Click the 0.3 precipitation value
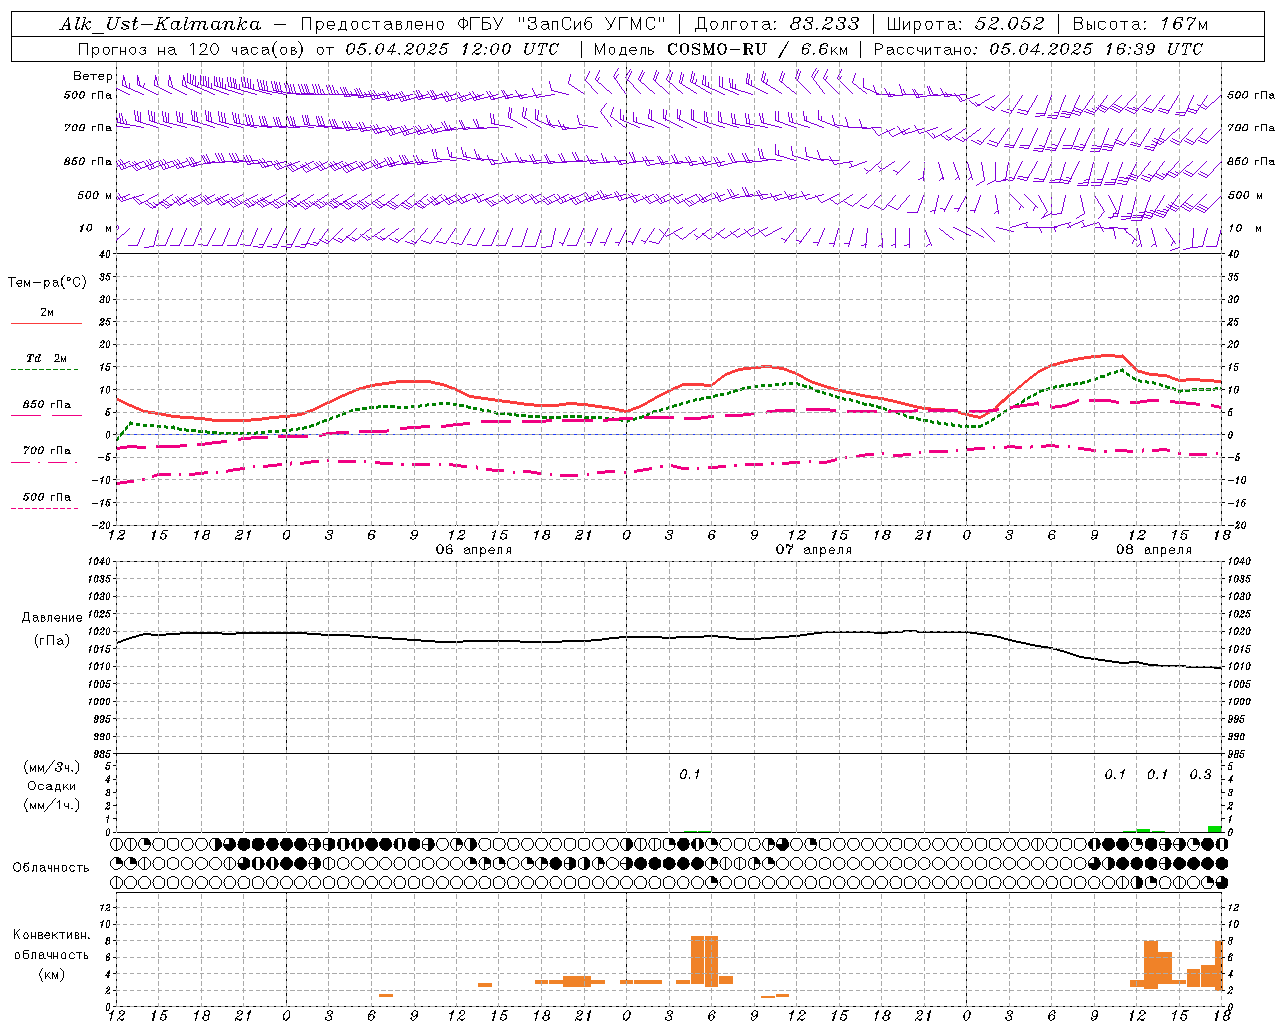The height and width of the screenshot is (1024, 1280). [1200, 775]
